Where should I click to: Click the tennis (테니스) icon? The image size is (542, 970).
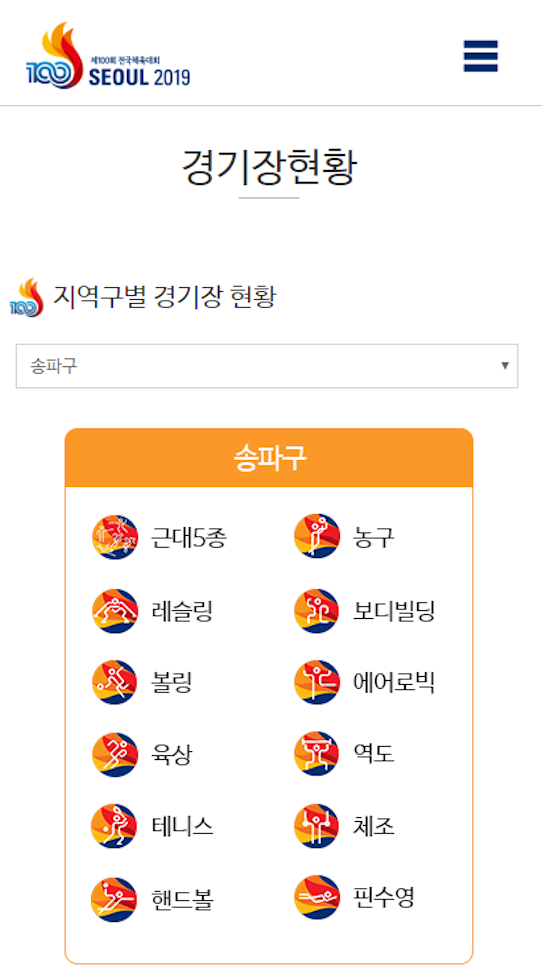[x=114, y=826]
